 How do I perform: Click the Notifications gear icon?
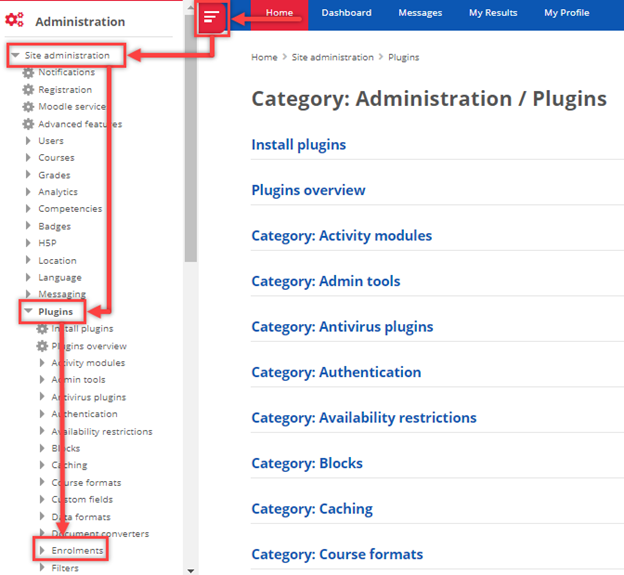point(28,72)
